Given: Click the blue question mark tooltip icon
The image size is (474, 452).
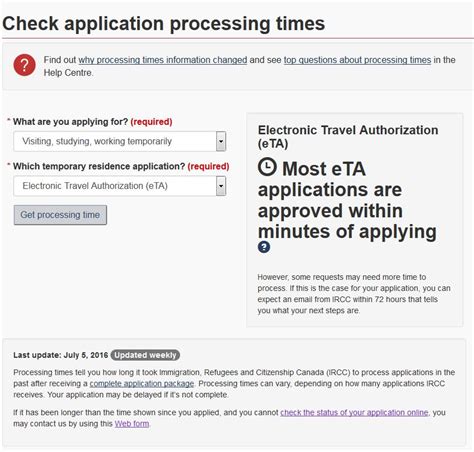Looking at the screenshot, I should (264, 247).
